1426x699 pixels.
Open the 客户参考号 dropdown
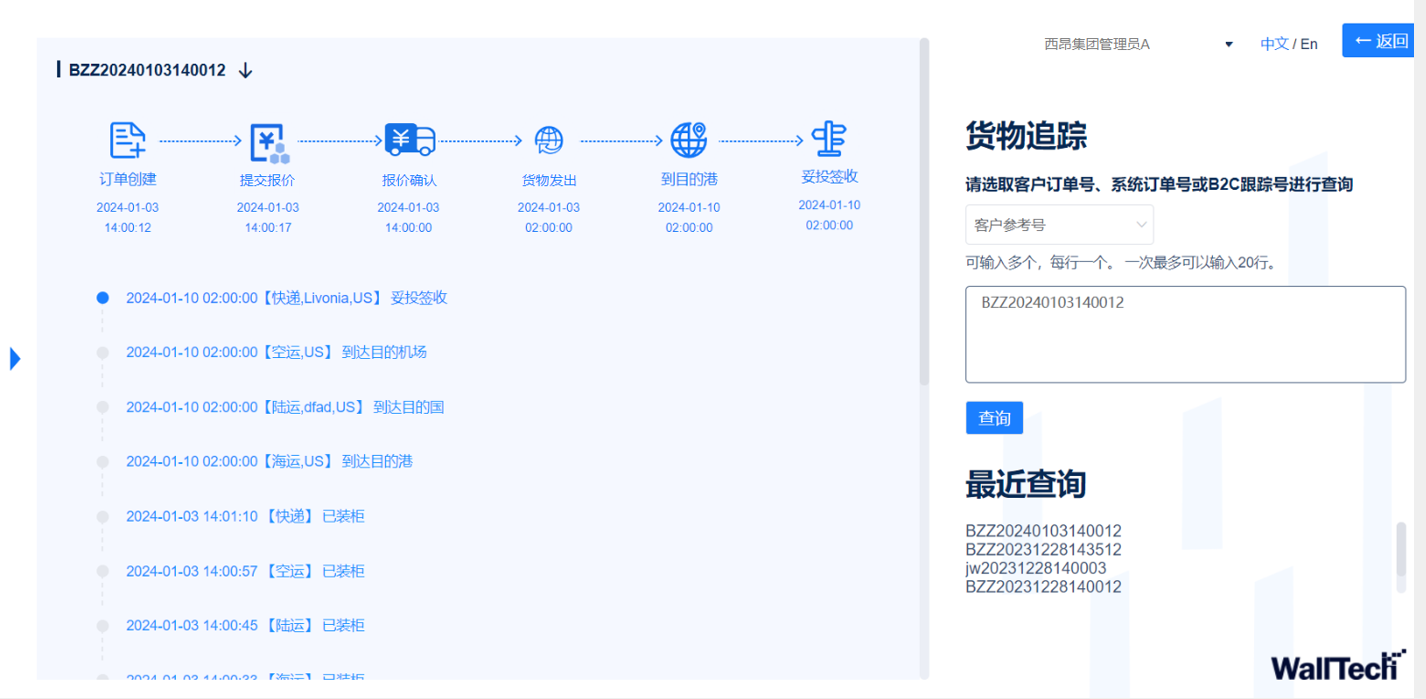pos(1059,225)
